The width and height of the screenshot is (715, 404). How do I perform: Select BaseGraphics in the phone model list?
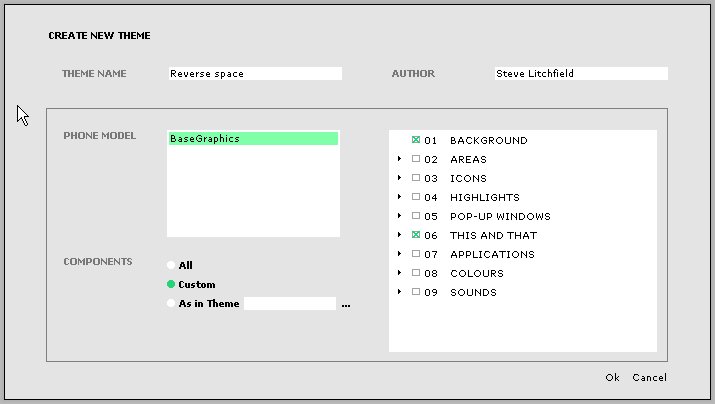(252, 139)
